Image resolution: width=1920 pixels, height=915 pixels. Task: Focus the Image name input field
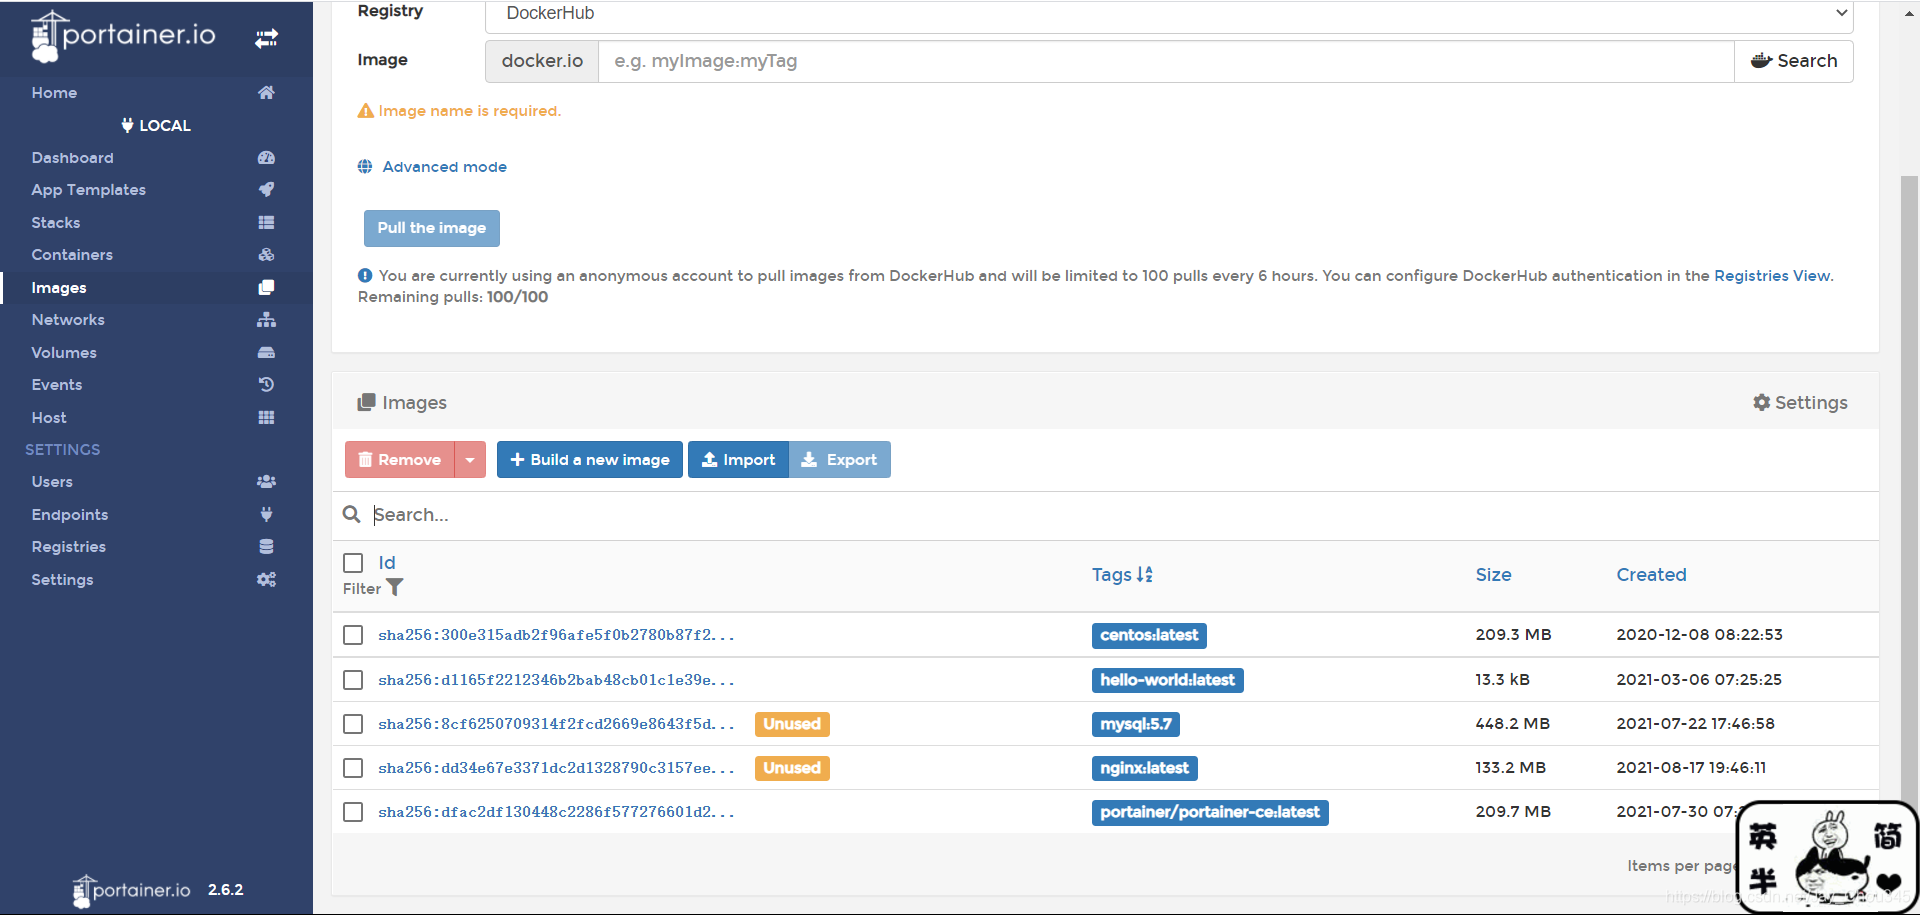(1166, 61)
